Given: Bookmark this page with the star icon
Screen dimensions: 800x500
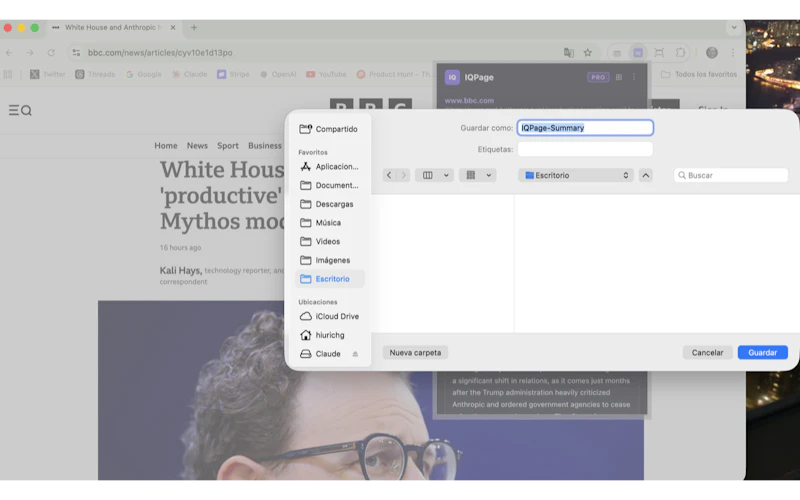Looking at the screenshot, I should click(x=588, y=53).
